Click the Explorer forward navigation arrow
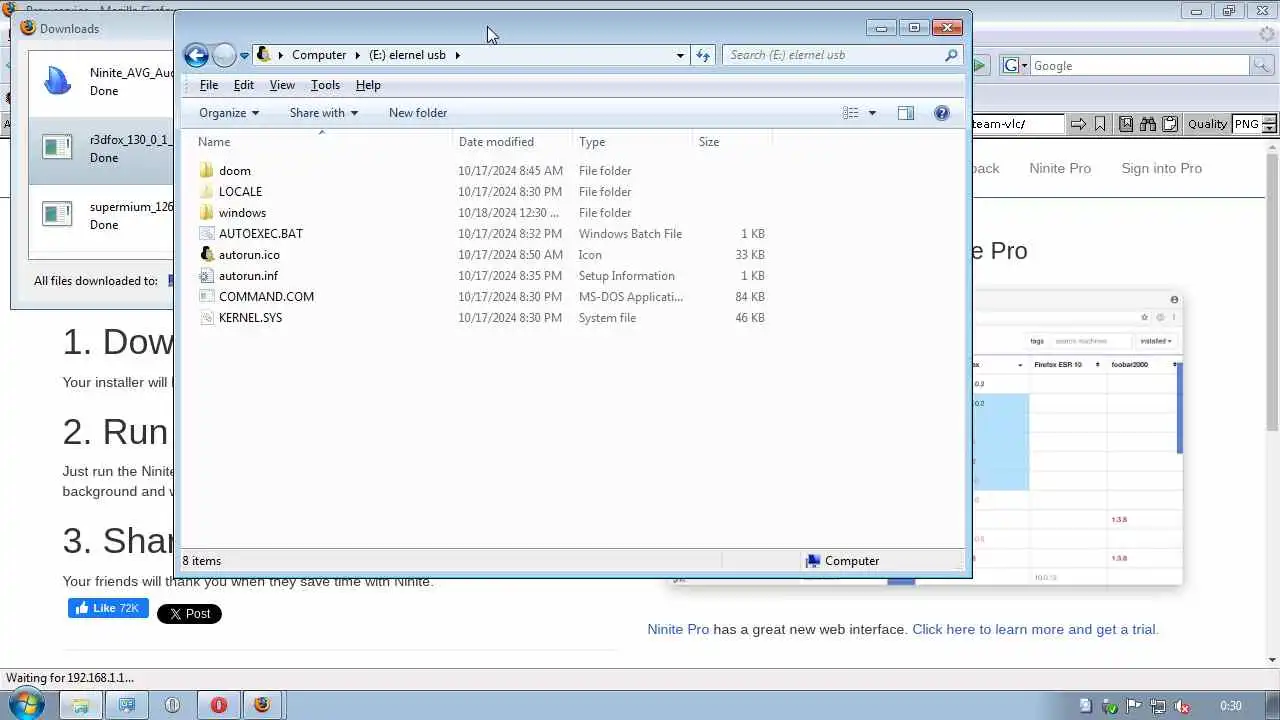The image size is (1280, 720). point(225,55)
